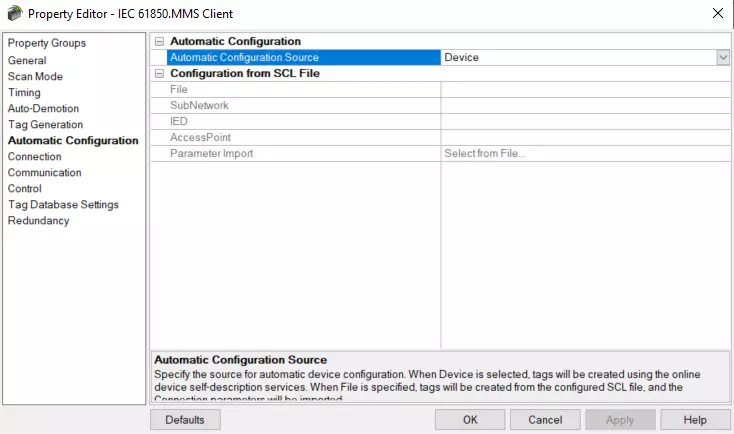Confirm with the OK button
The height and width of the screenshot is (434, 734).
(470, 419)
